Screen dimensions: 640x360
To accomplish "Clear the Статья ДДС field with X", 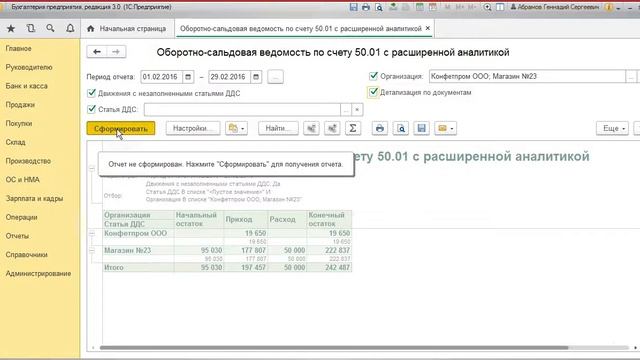I will point(357,109).
